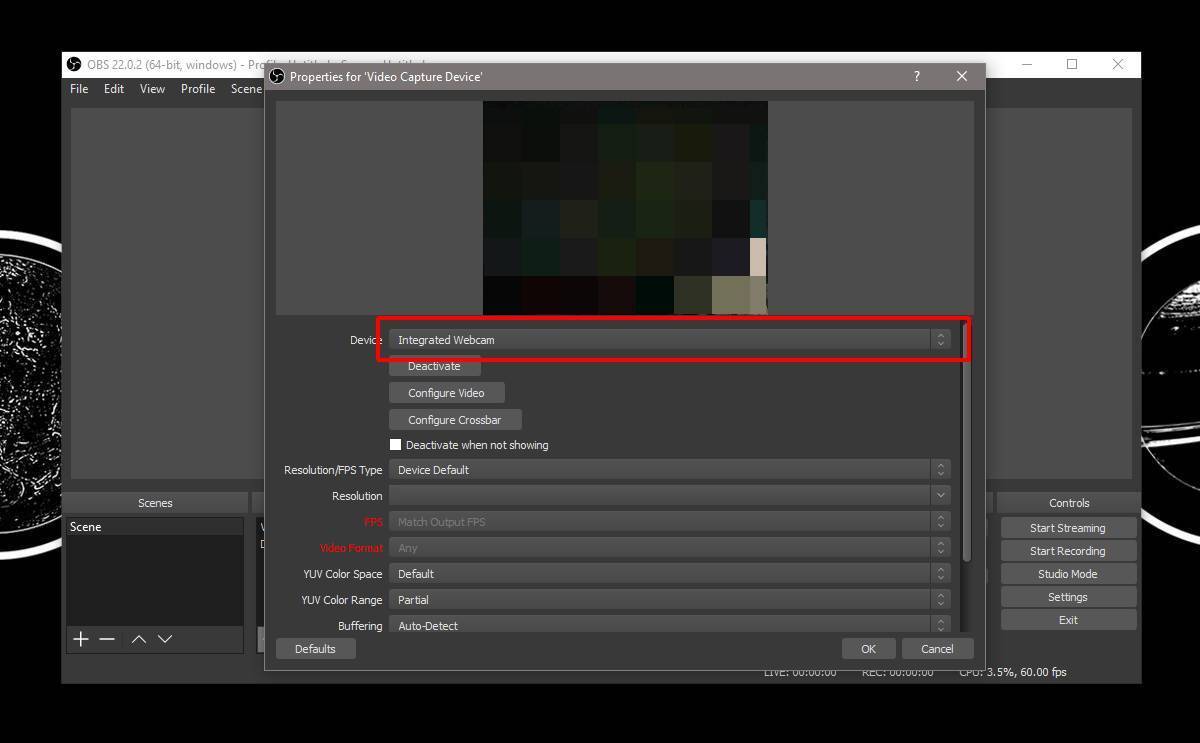Expand the YUV Color Space dropdown
1200x743 pixels.
(668, 574)
